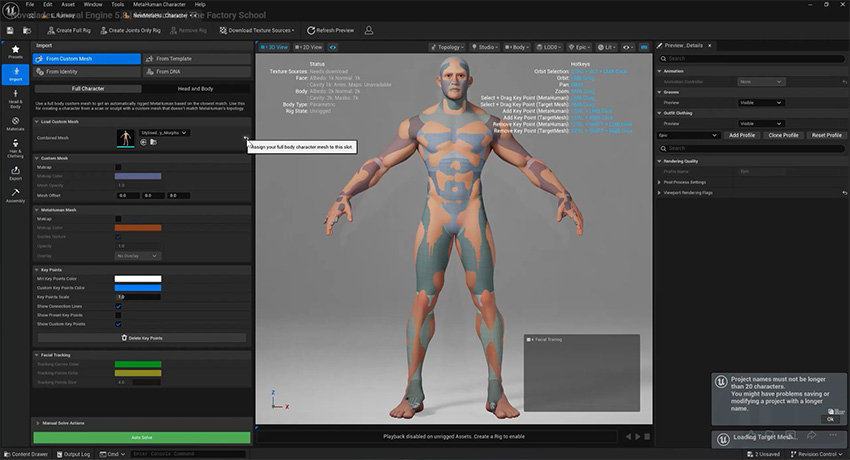
Task: Switch to Head and Body tab
Action: pyautogui.click(x=196, y=88)
